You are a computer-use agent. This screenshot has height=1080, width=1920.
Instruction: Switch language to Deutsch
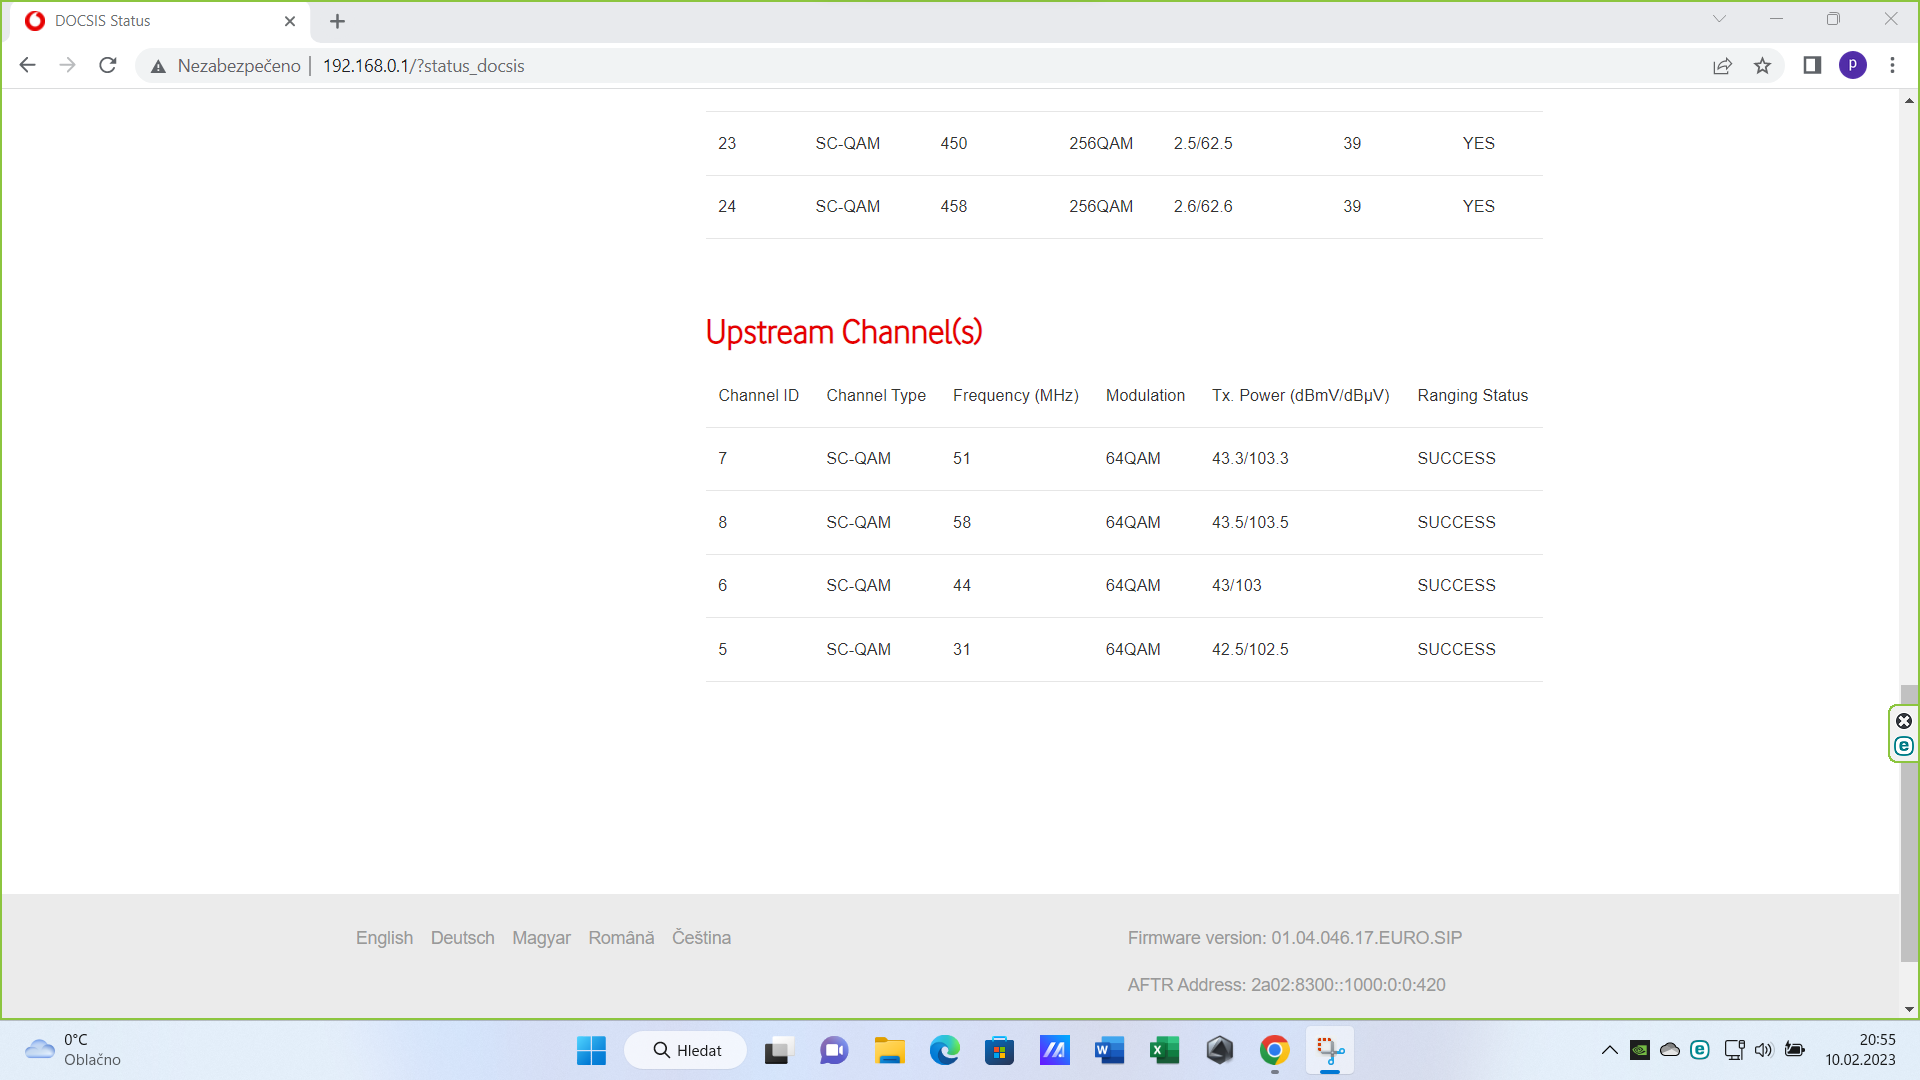pyautogui.click(x=462, y=938)
